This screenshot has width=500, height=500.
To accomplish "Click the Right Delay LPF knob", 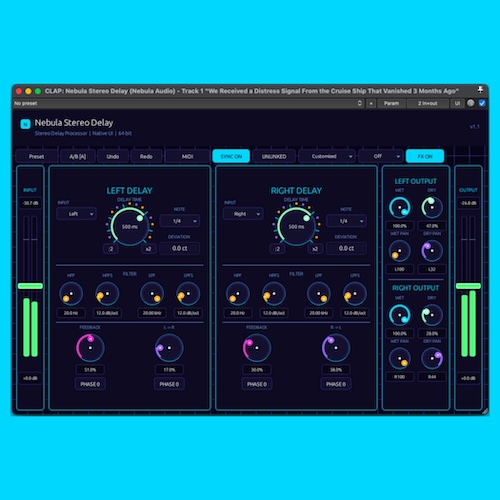I will 319,294.
